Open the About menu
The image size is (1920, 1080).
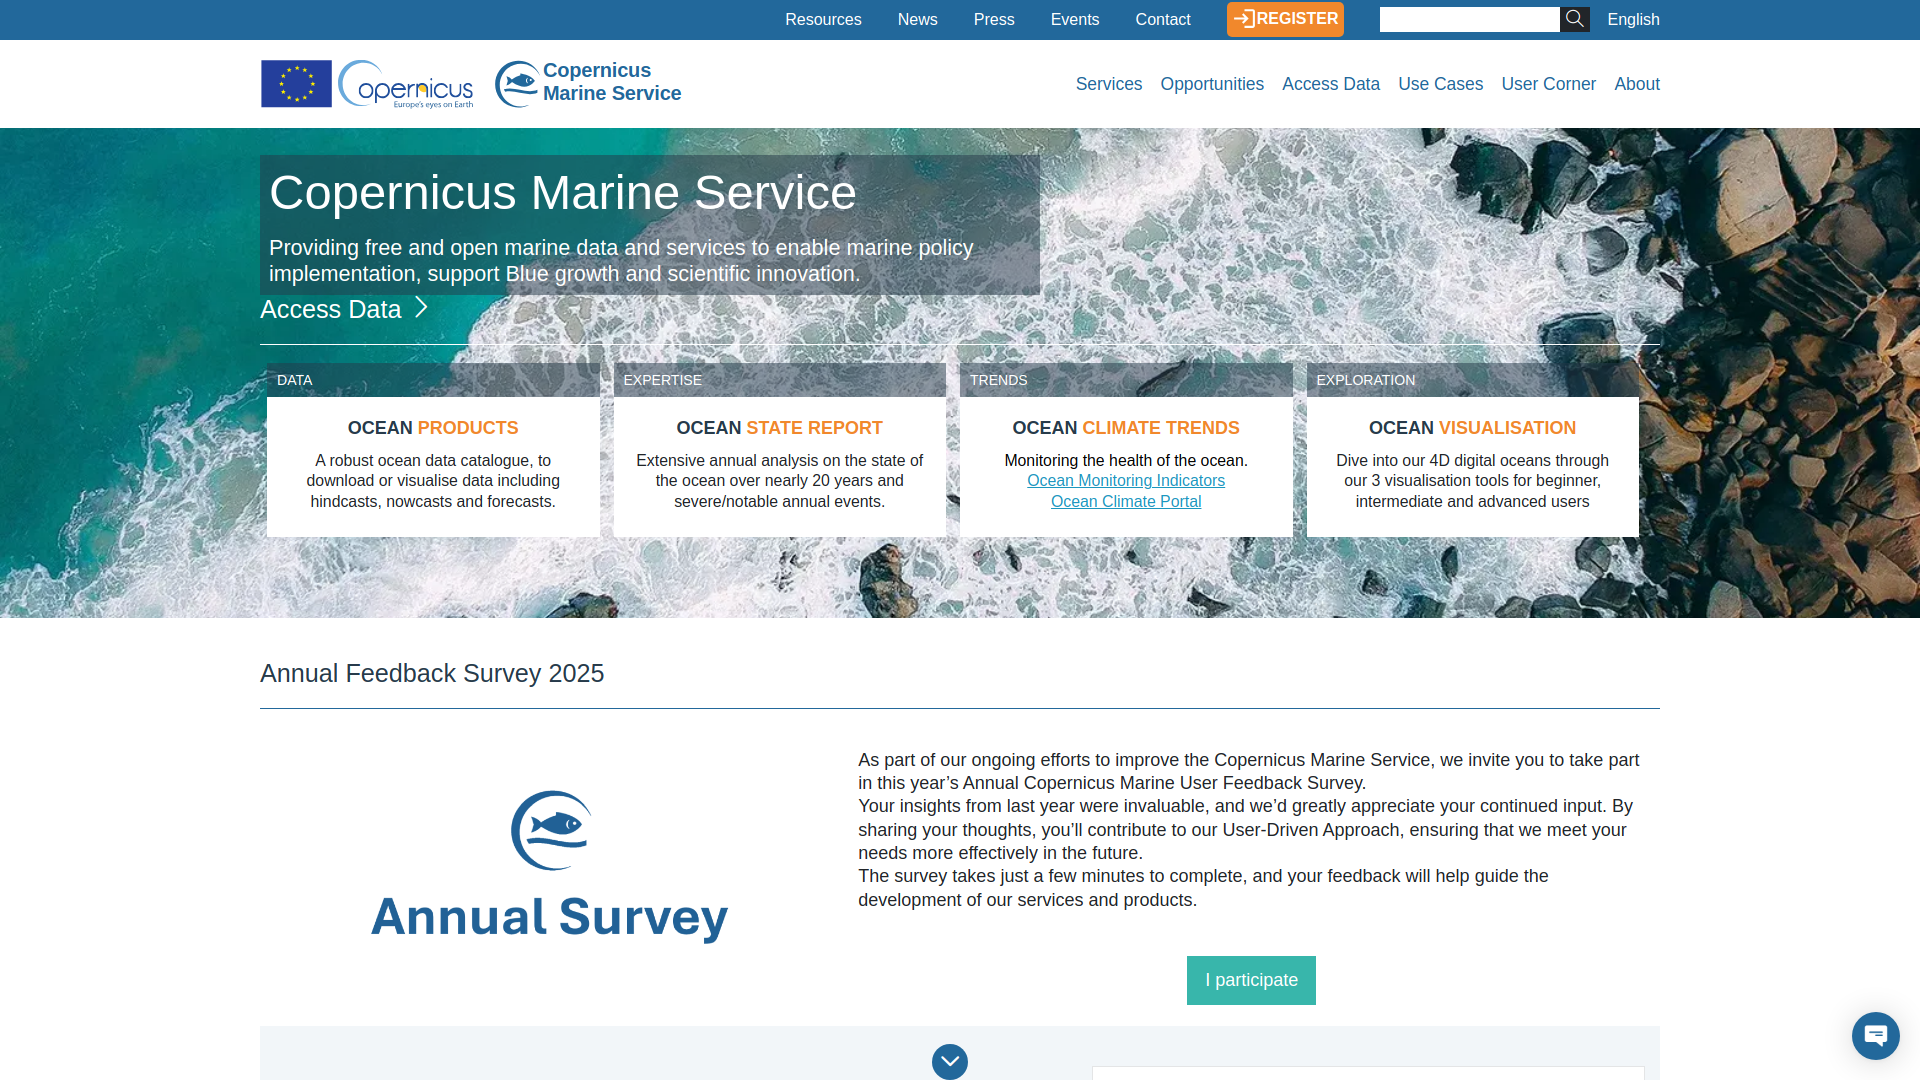pos(1636,84)
